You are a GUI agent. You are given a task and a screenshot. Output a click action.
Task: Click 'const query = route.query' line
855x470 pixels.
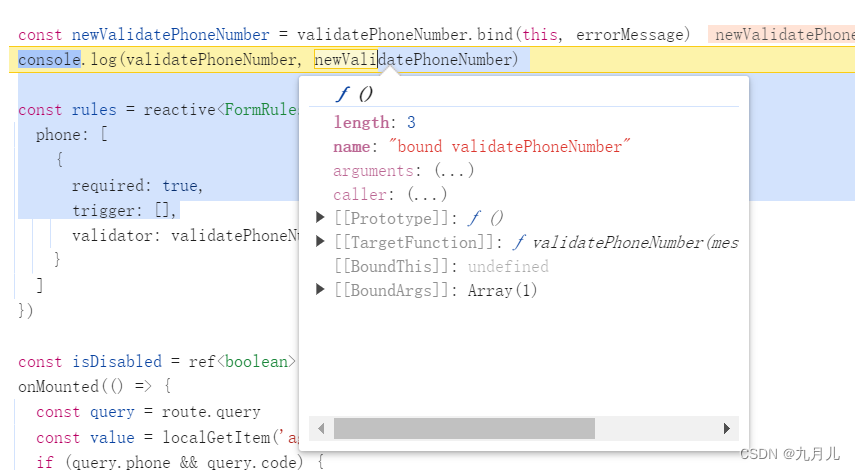click(x=148, y=412)
